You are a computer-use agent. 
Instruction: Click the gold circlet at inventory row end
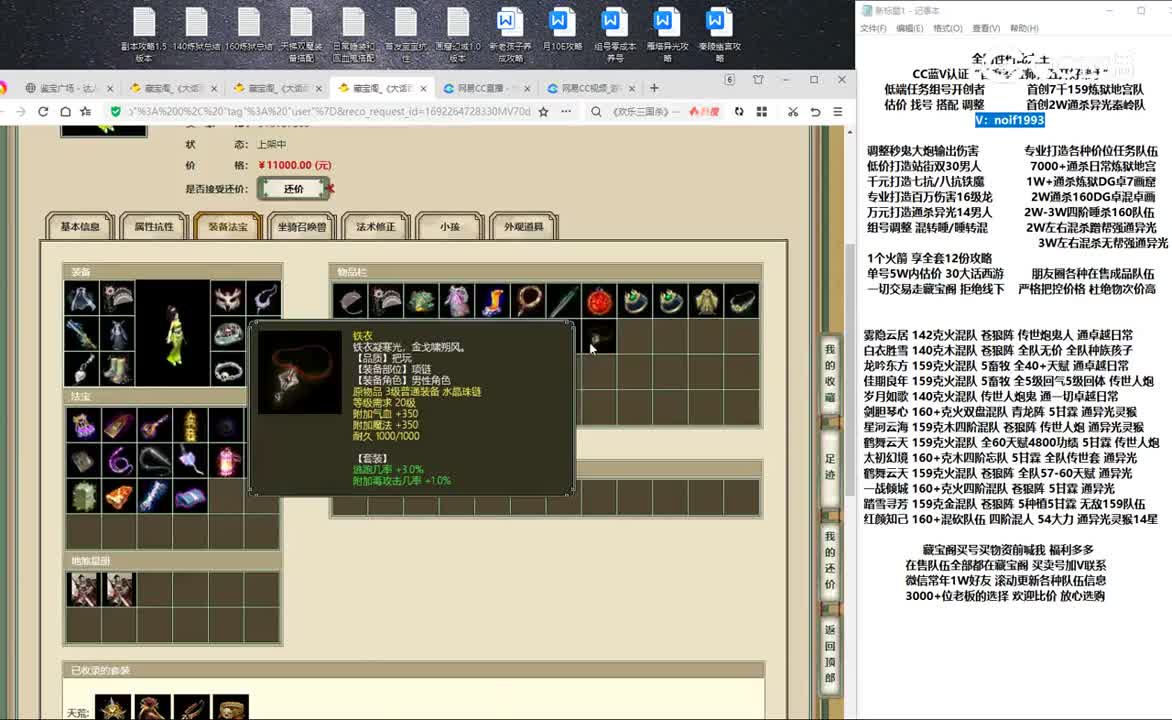742,301
